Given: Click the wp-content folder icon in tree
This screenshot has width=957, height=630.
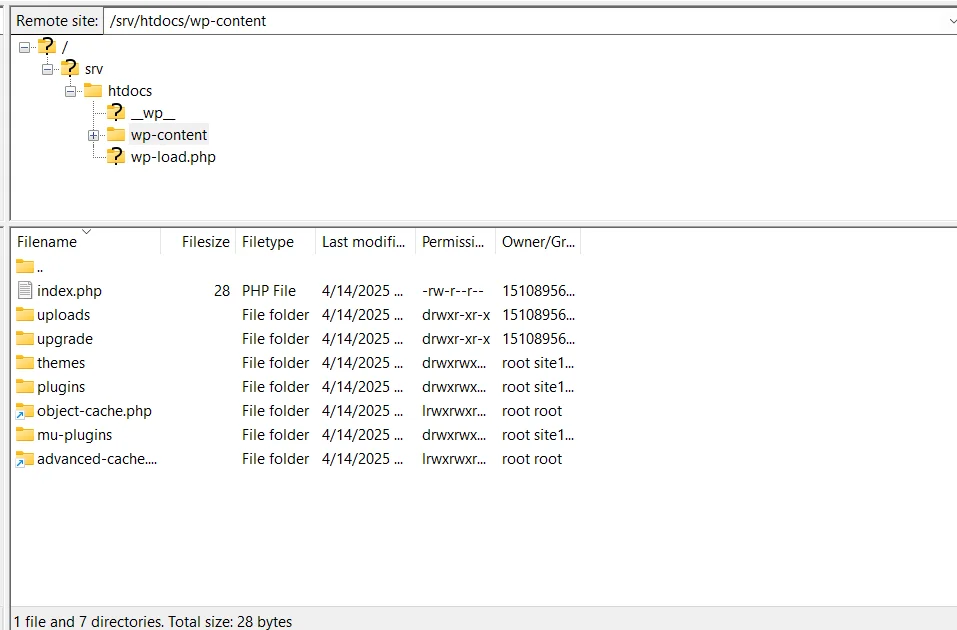Looking at the screenshot, I should pyautogui.click(x=115, y=135).
